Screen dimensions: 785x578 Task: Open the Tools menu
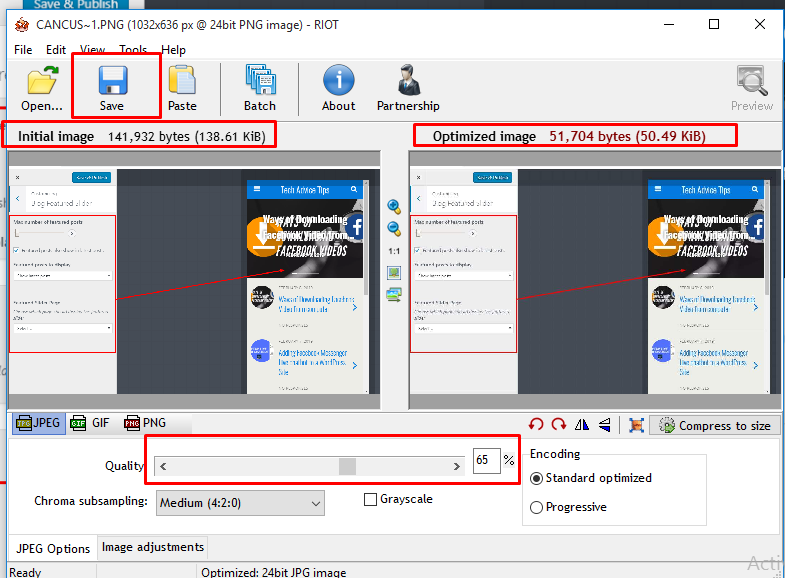(133, 50)
